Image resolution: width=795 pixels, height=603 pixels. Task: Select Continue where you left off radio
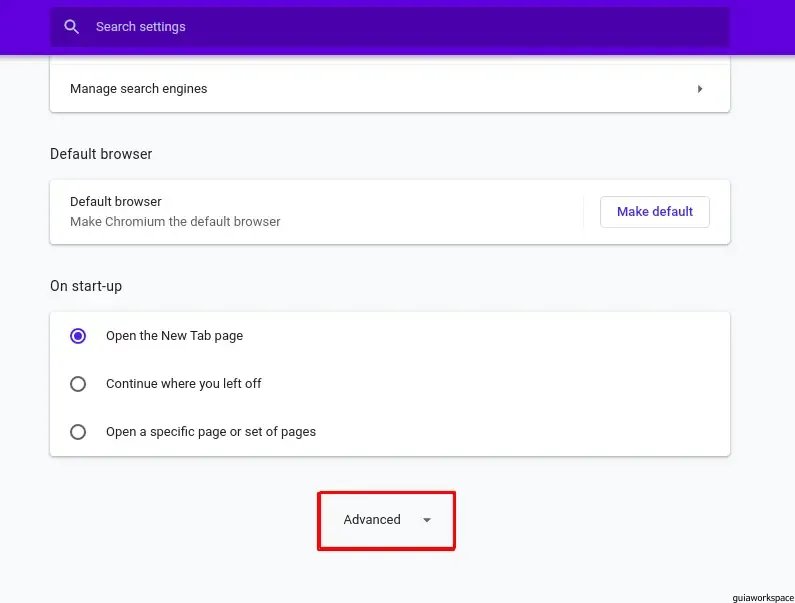coord(78,384)
